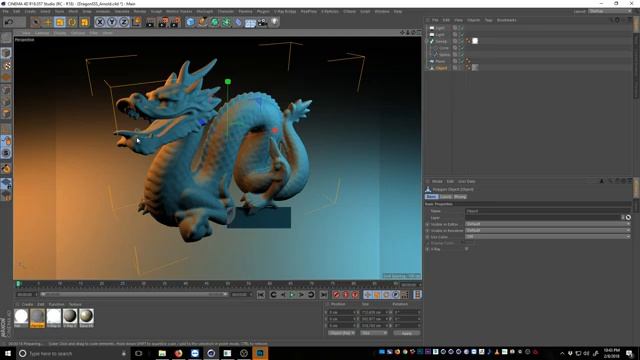Select Points mode in left palette
The image size is (640, 360).
click(x=6, y=90)
